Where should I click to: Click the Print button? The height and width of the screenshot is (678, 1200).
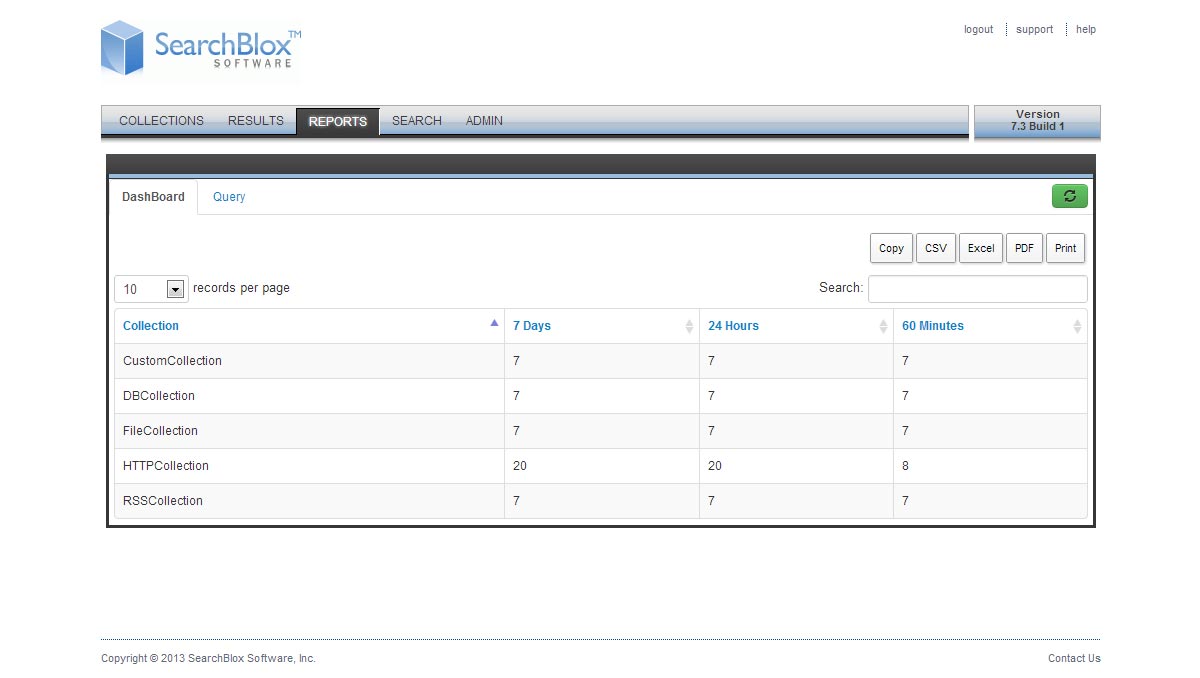click(1066, 248)
